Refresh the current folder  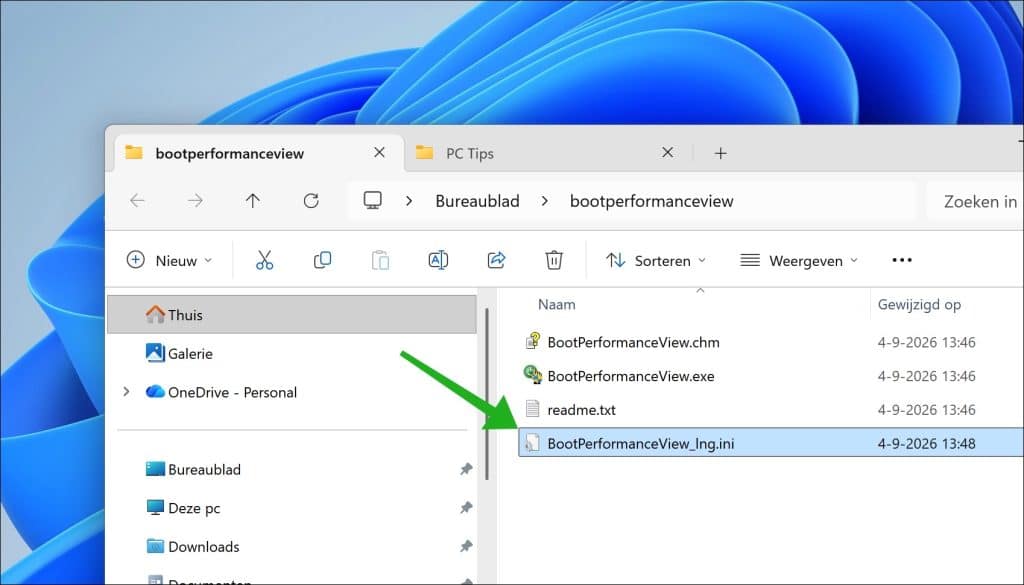(311, 200)
